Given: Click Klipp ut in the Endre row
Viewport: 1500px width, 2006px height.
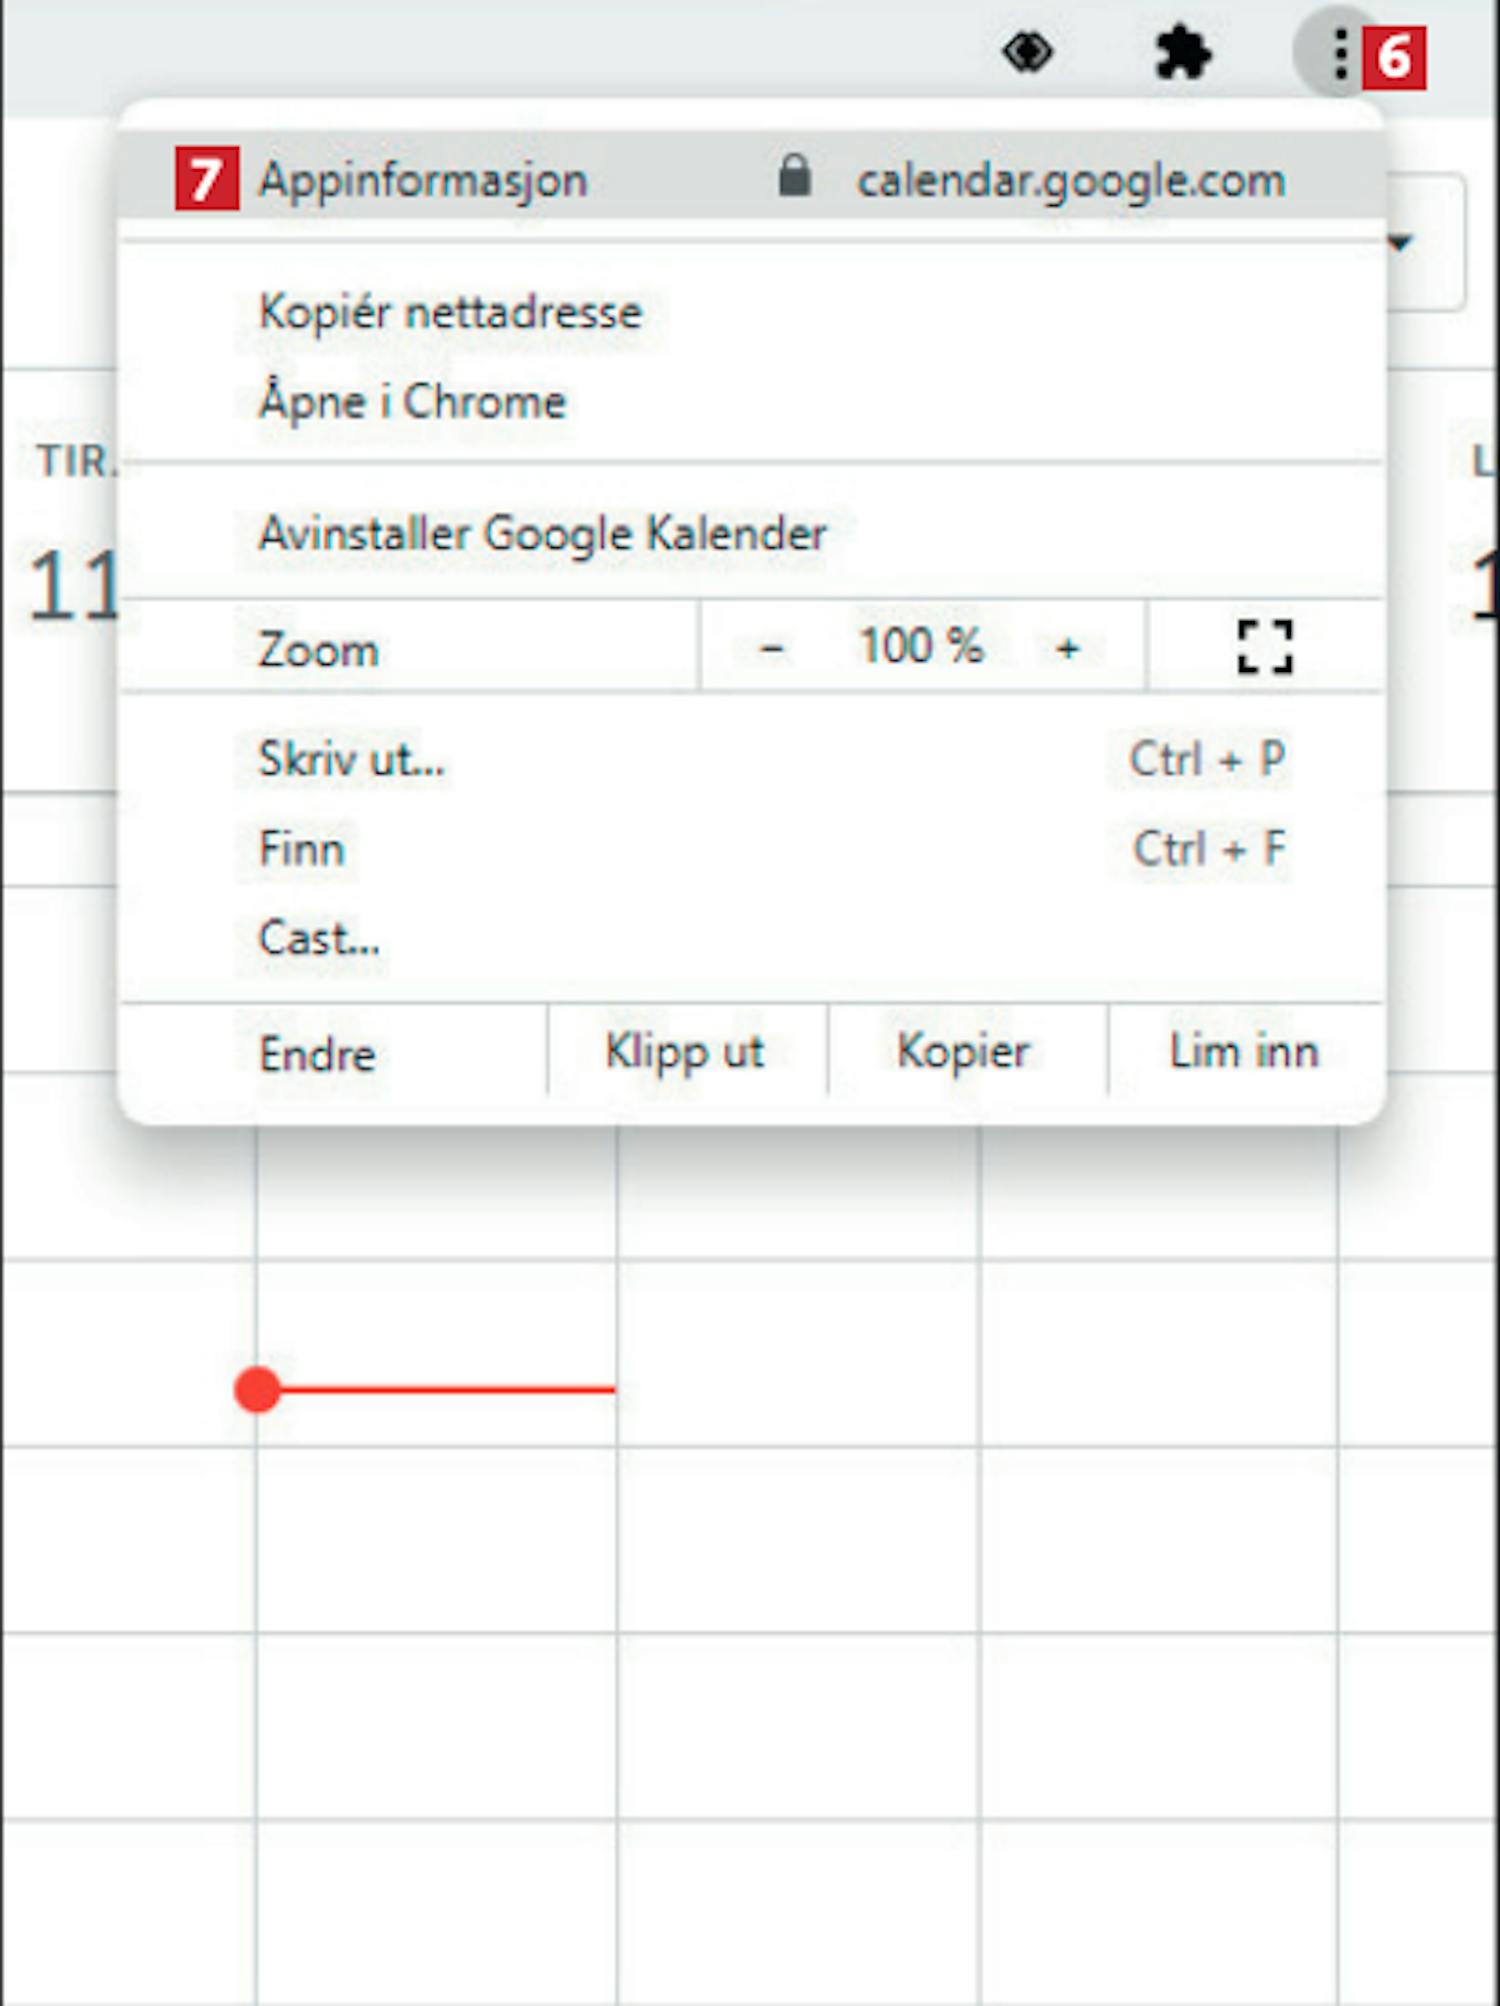Looking at the screenshot, I should [x=686, y=1052].
